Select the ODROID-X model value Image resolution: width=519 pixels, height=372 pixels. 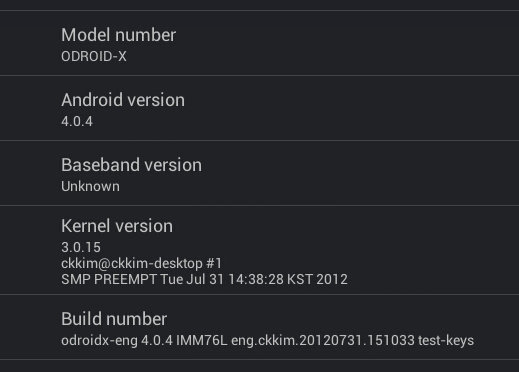pyautogui.click(x=94, y=56)
